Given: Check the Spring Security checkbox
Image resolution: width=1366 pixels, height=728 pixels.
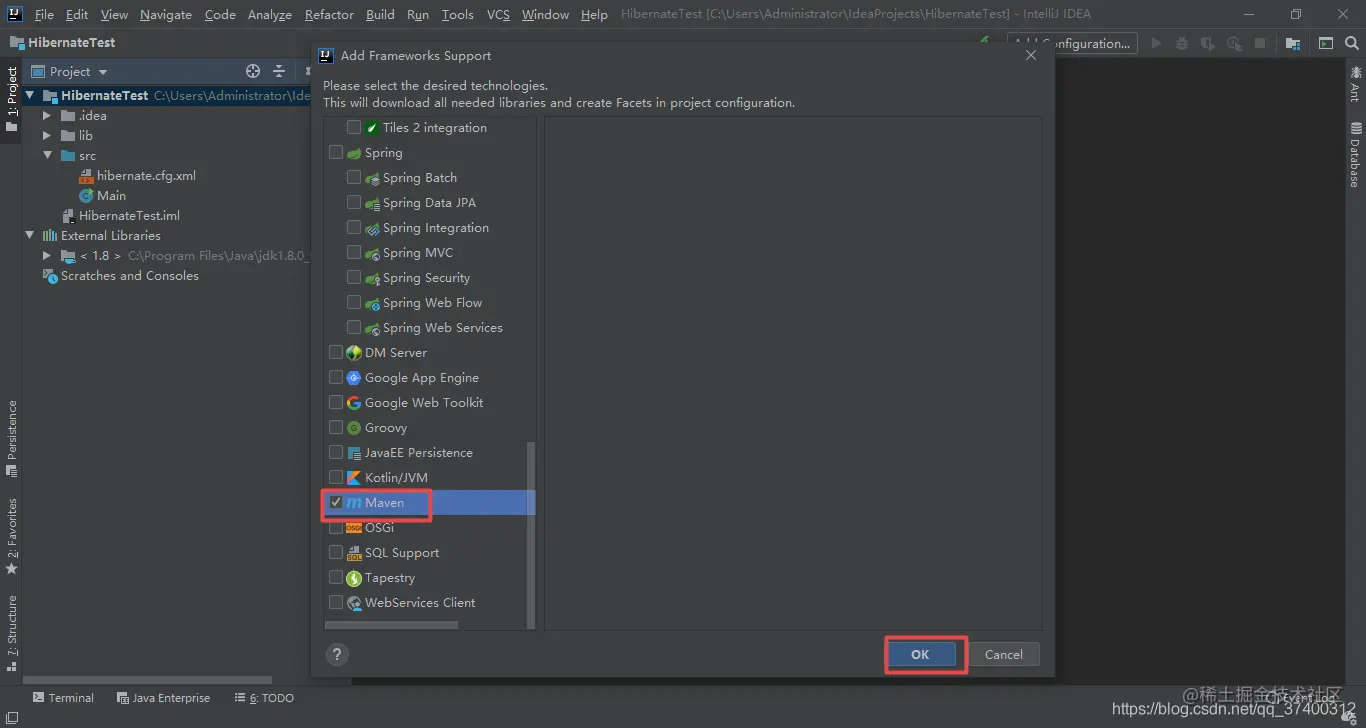Looking at the screenshot, I should (354, 278).
